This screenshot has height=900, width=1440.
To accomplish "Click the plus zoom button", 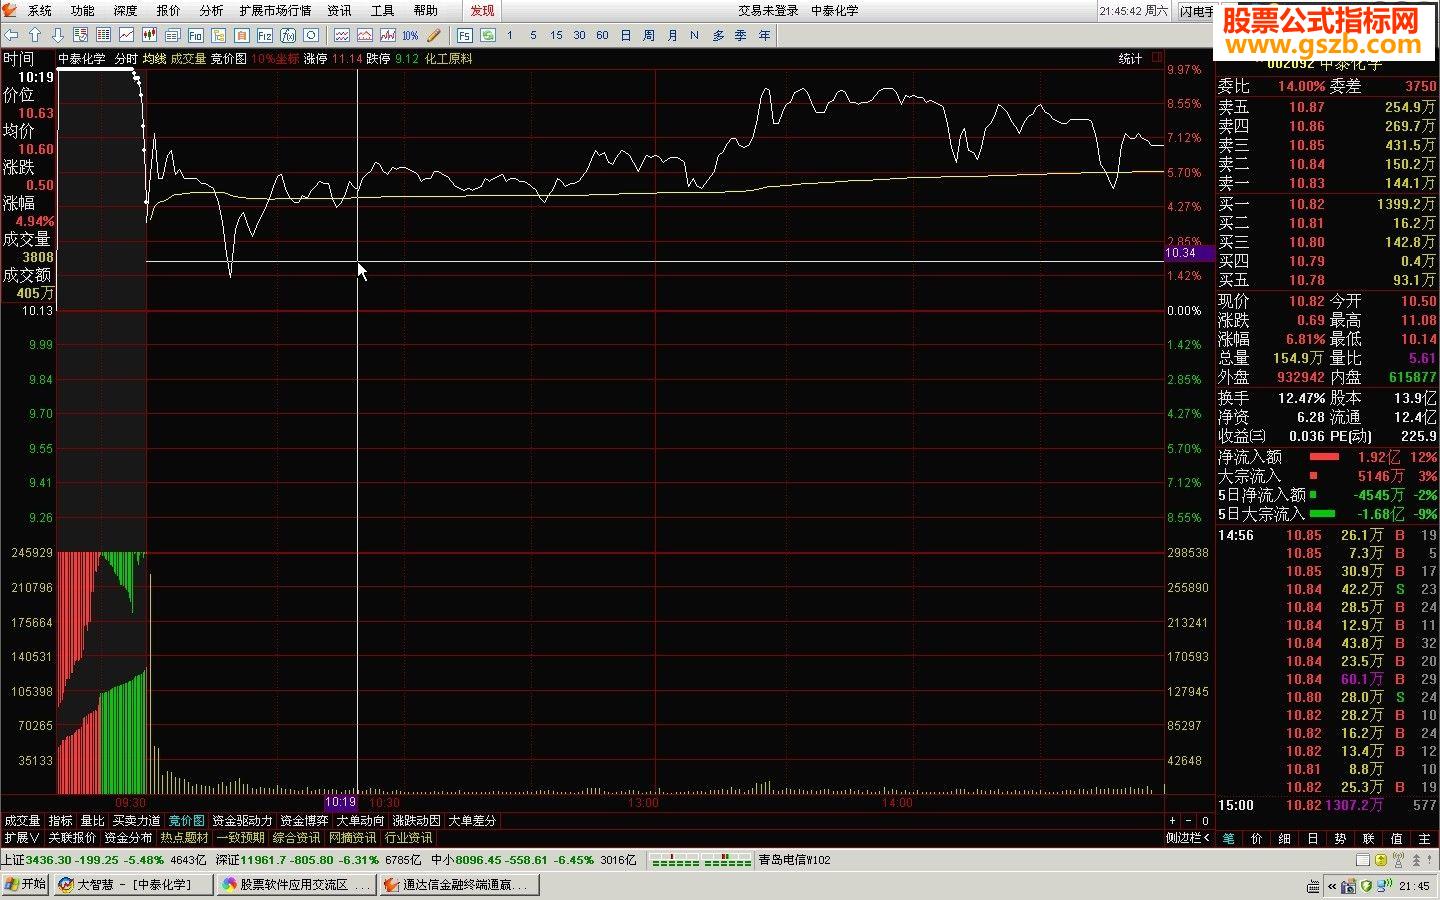I will point(1173,821).
